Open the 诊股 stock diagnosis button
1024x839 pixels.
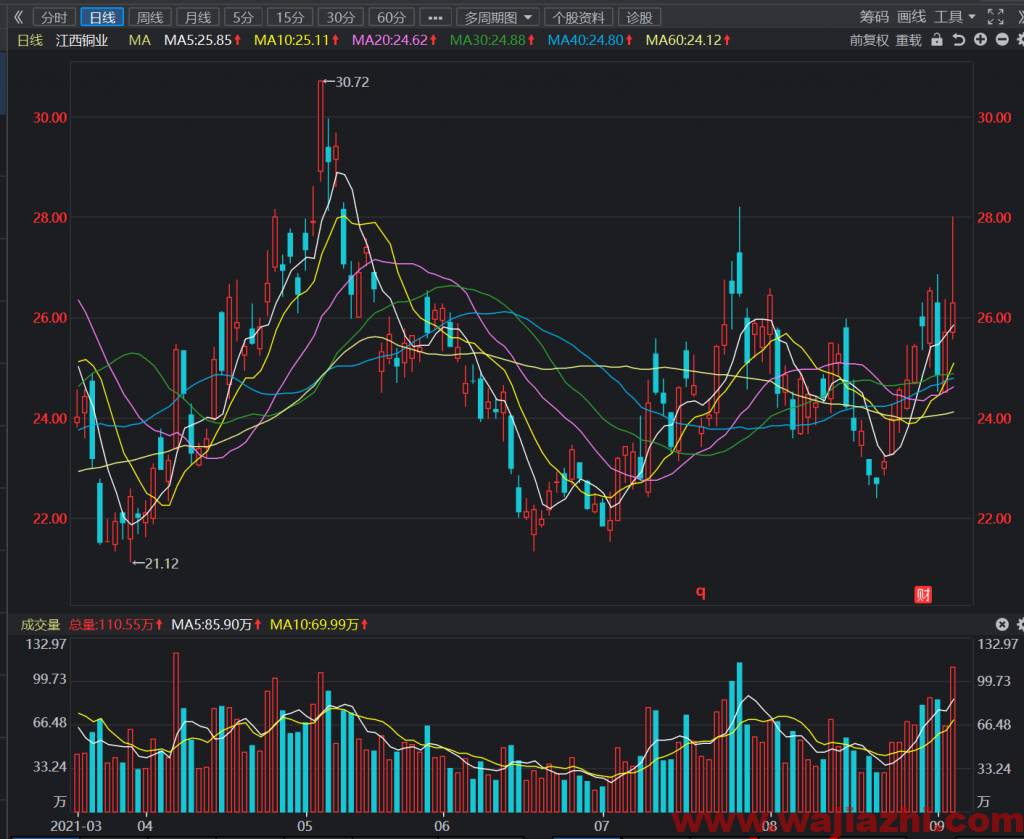point(639,18)
